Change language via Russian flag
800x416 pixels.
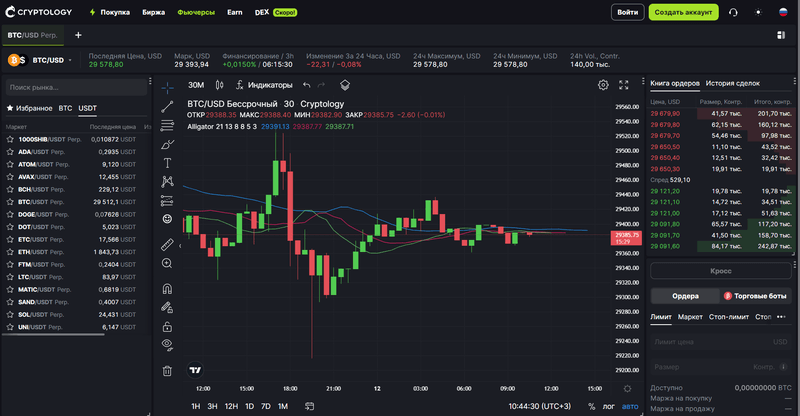[783, 12]
